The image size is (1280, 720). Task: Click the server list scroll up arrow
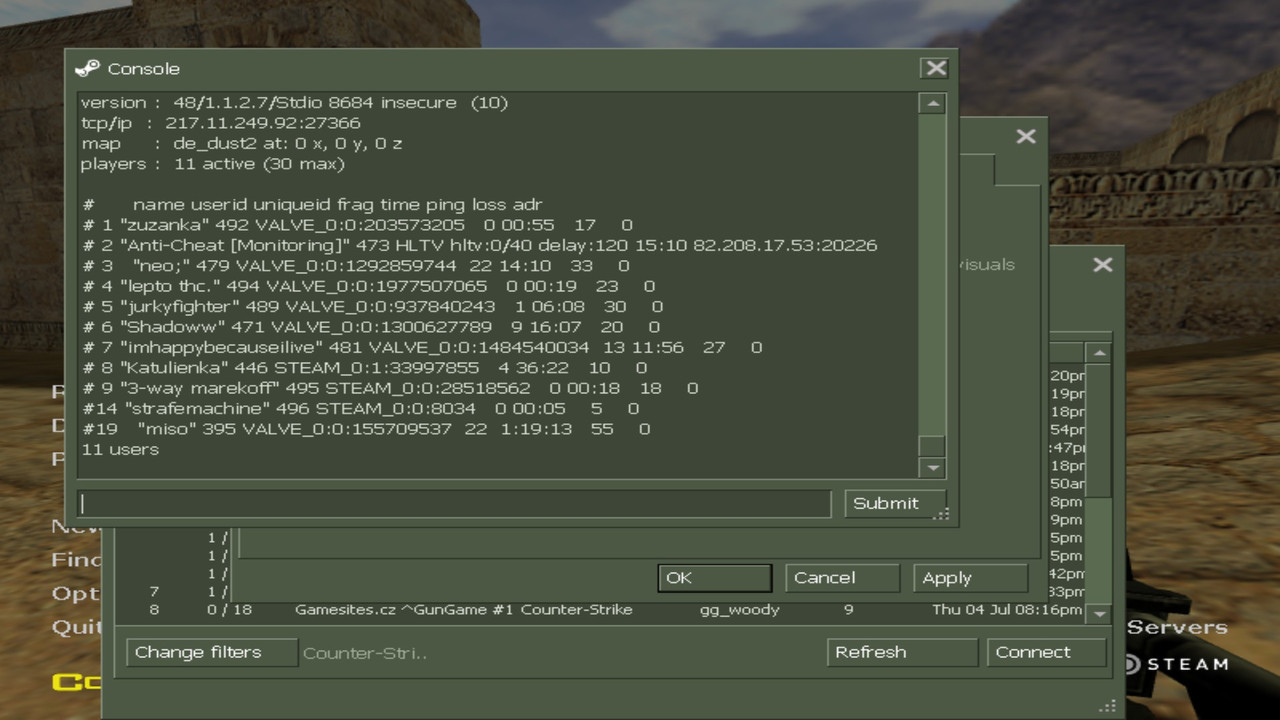coord(1099,353)
